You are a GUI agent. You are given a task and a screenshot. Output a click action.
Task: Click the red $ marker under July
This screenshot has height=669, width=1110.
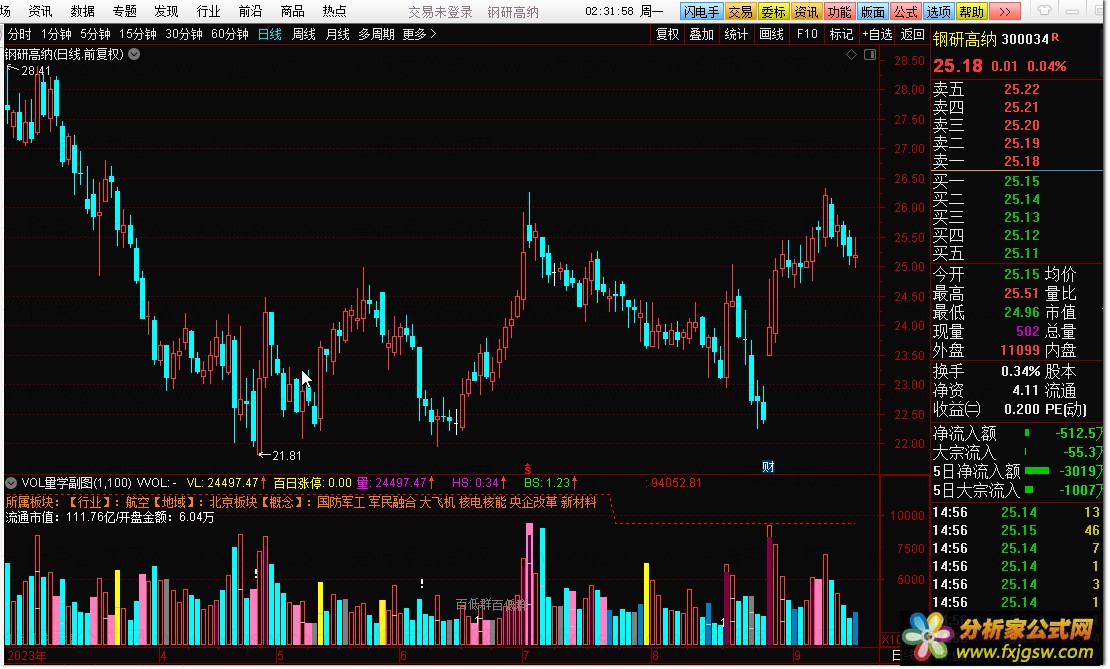pyautogui.click(x=527, y=469)
